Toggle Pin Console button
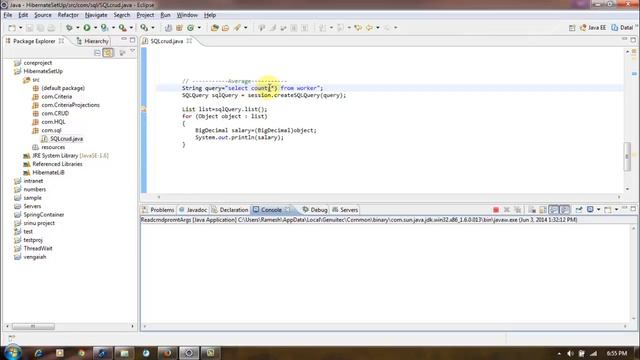The height and width of the screenshot is (360, 640). pyautogui.click(x=579, y=210)
